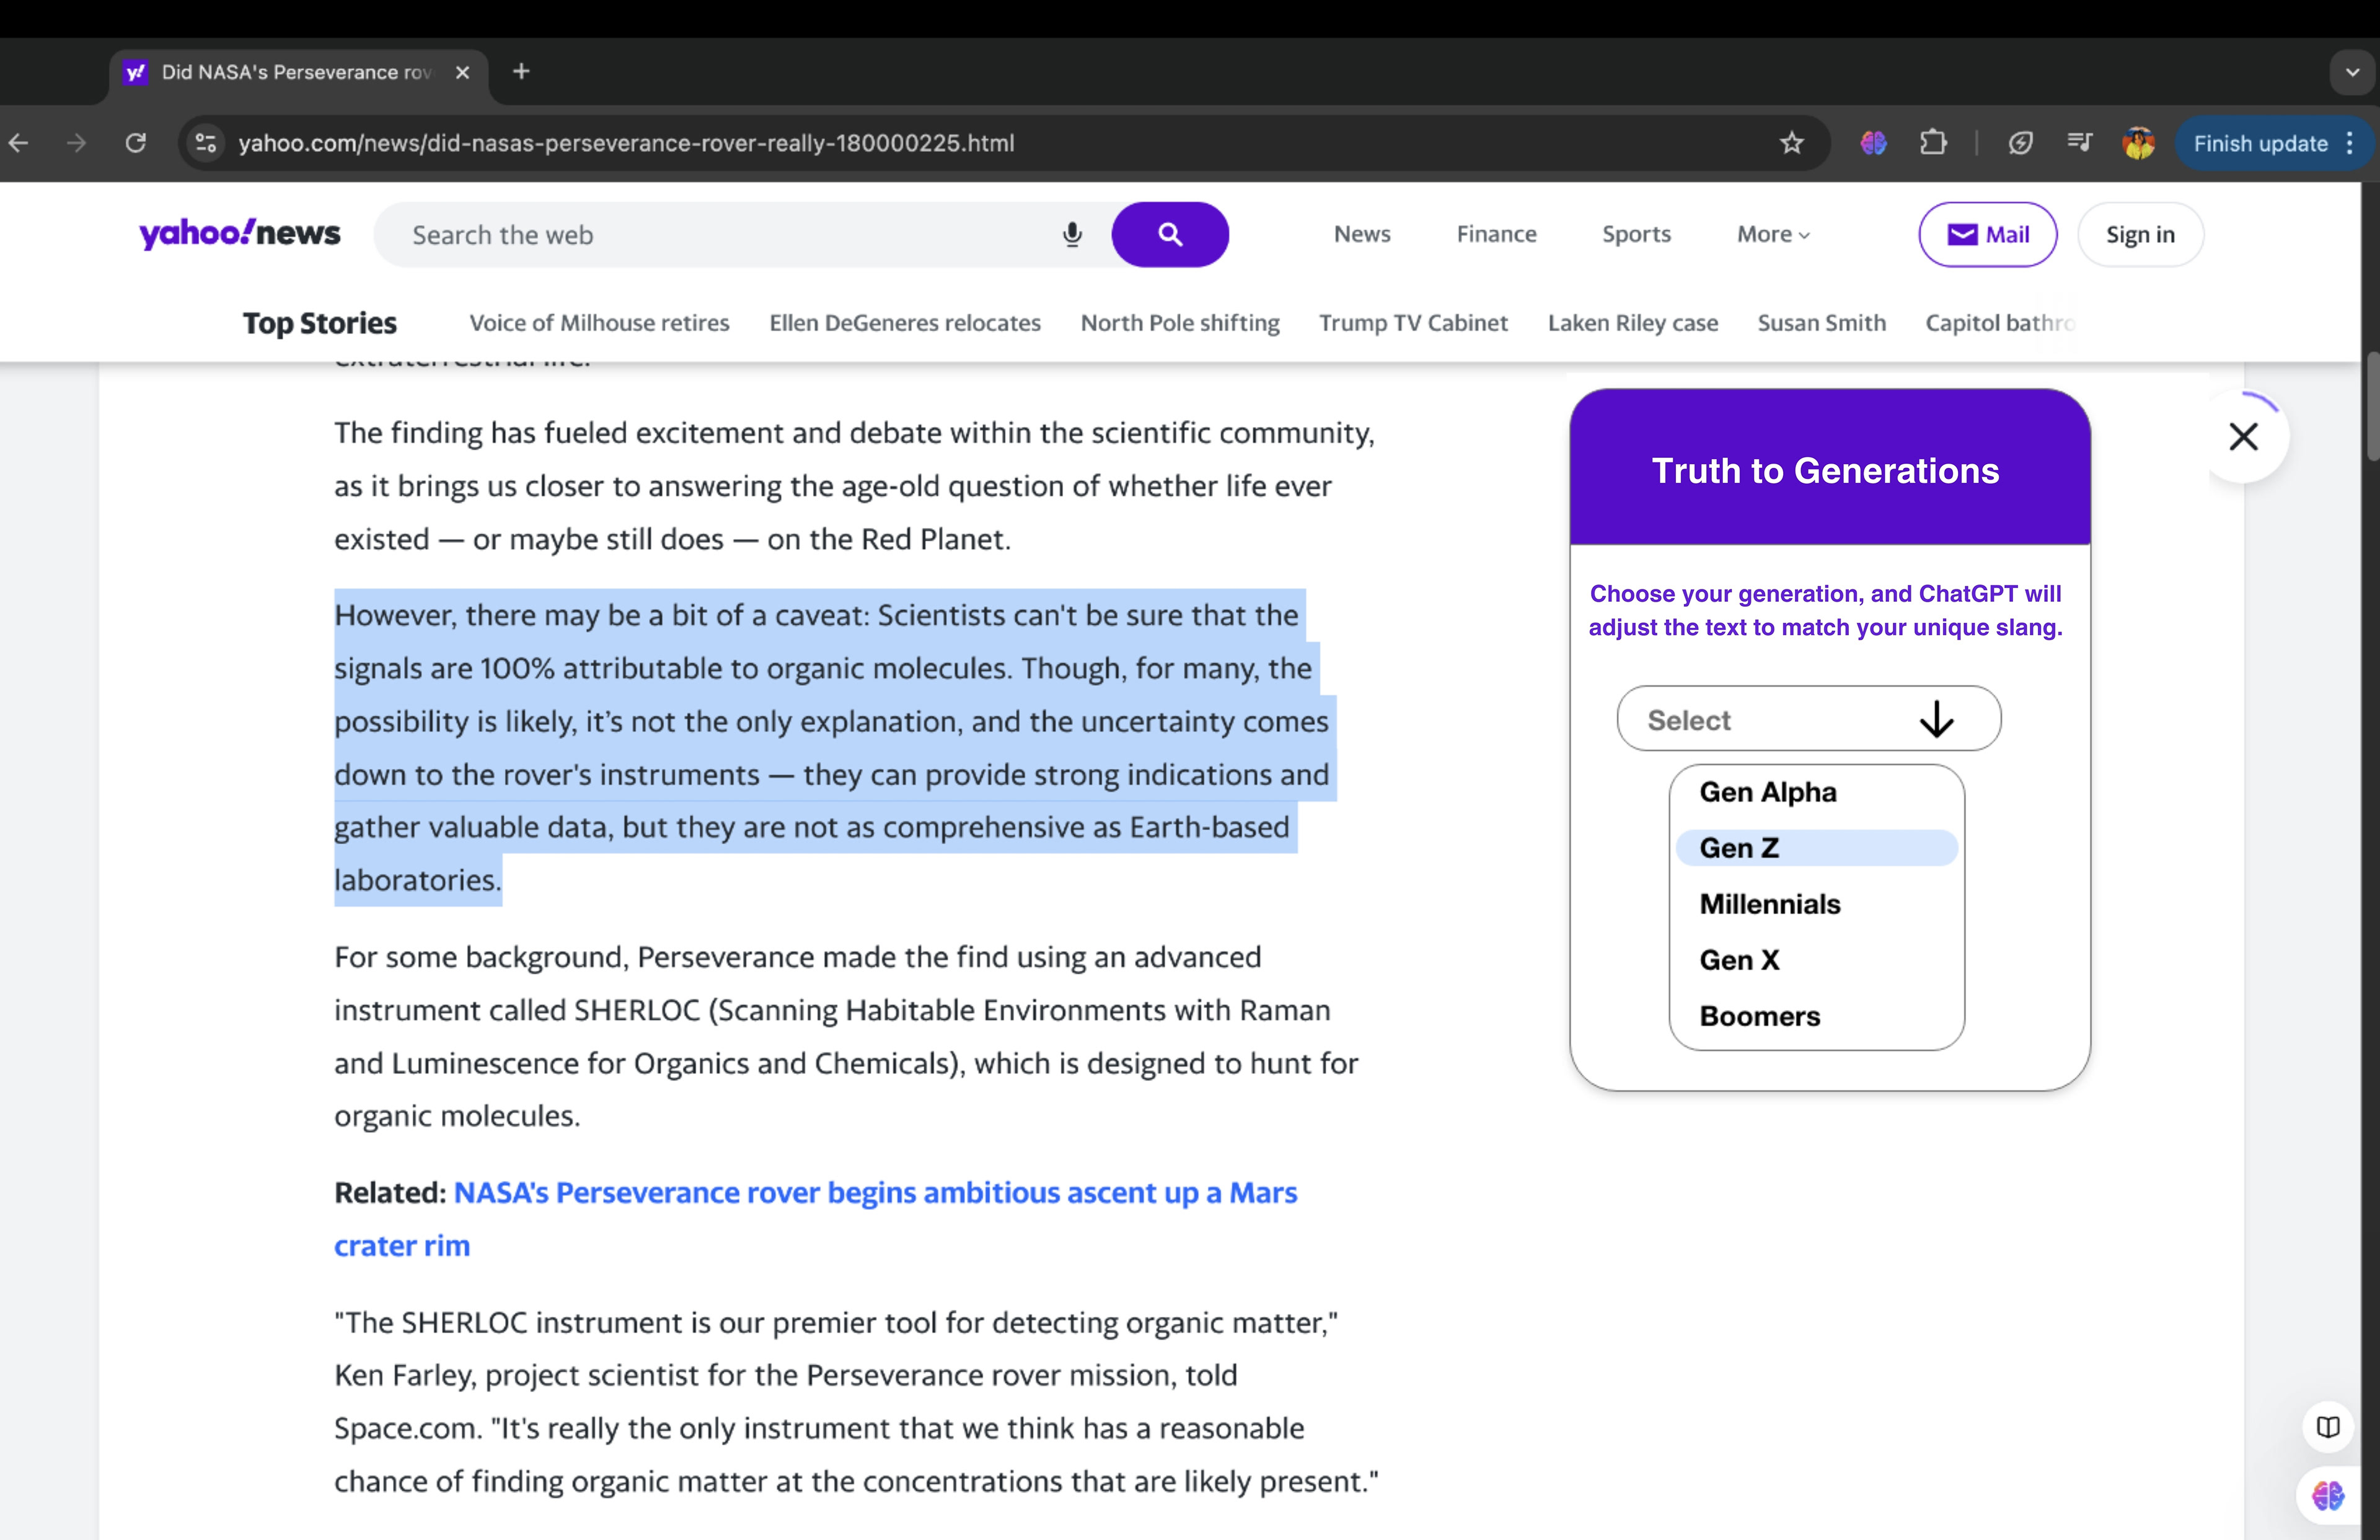Open the Finance section link

coord(1496,234)
